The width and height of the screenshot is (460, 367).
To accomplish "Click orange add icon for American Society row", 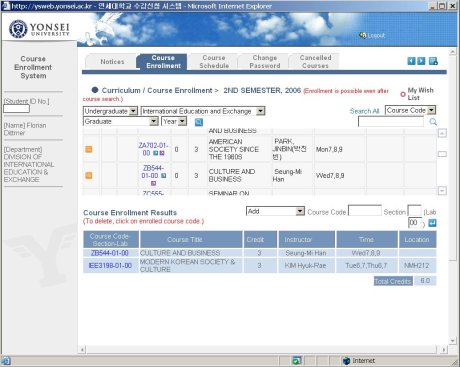I will click(x=89, y=149).
